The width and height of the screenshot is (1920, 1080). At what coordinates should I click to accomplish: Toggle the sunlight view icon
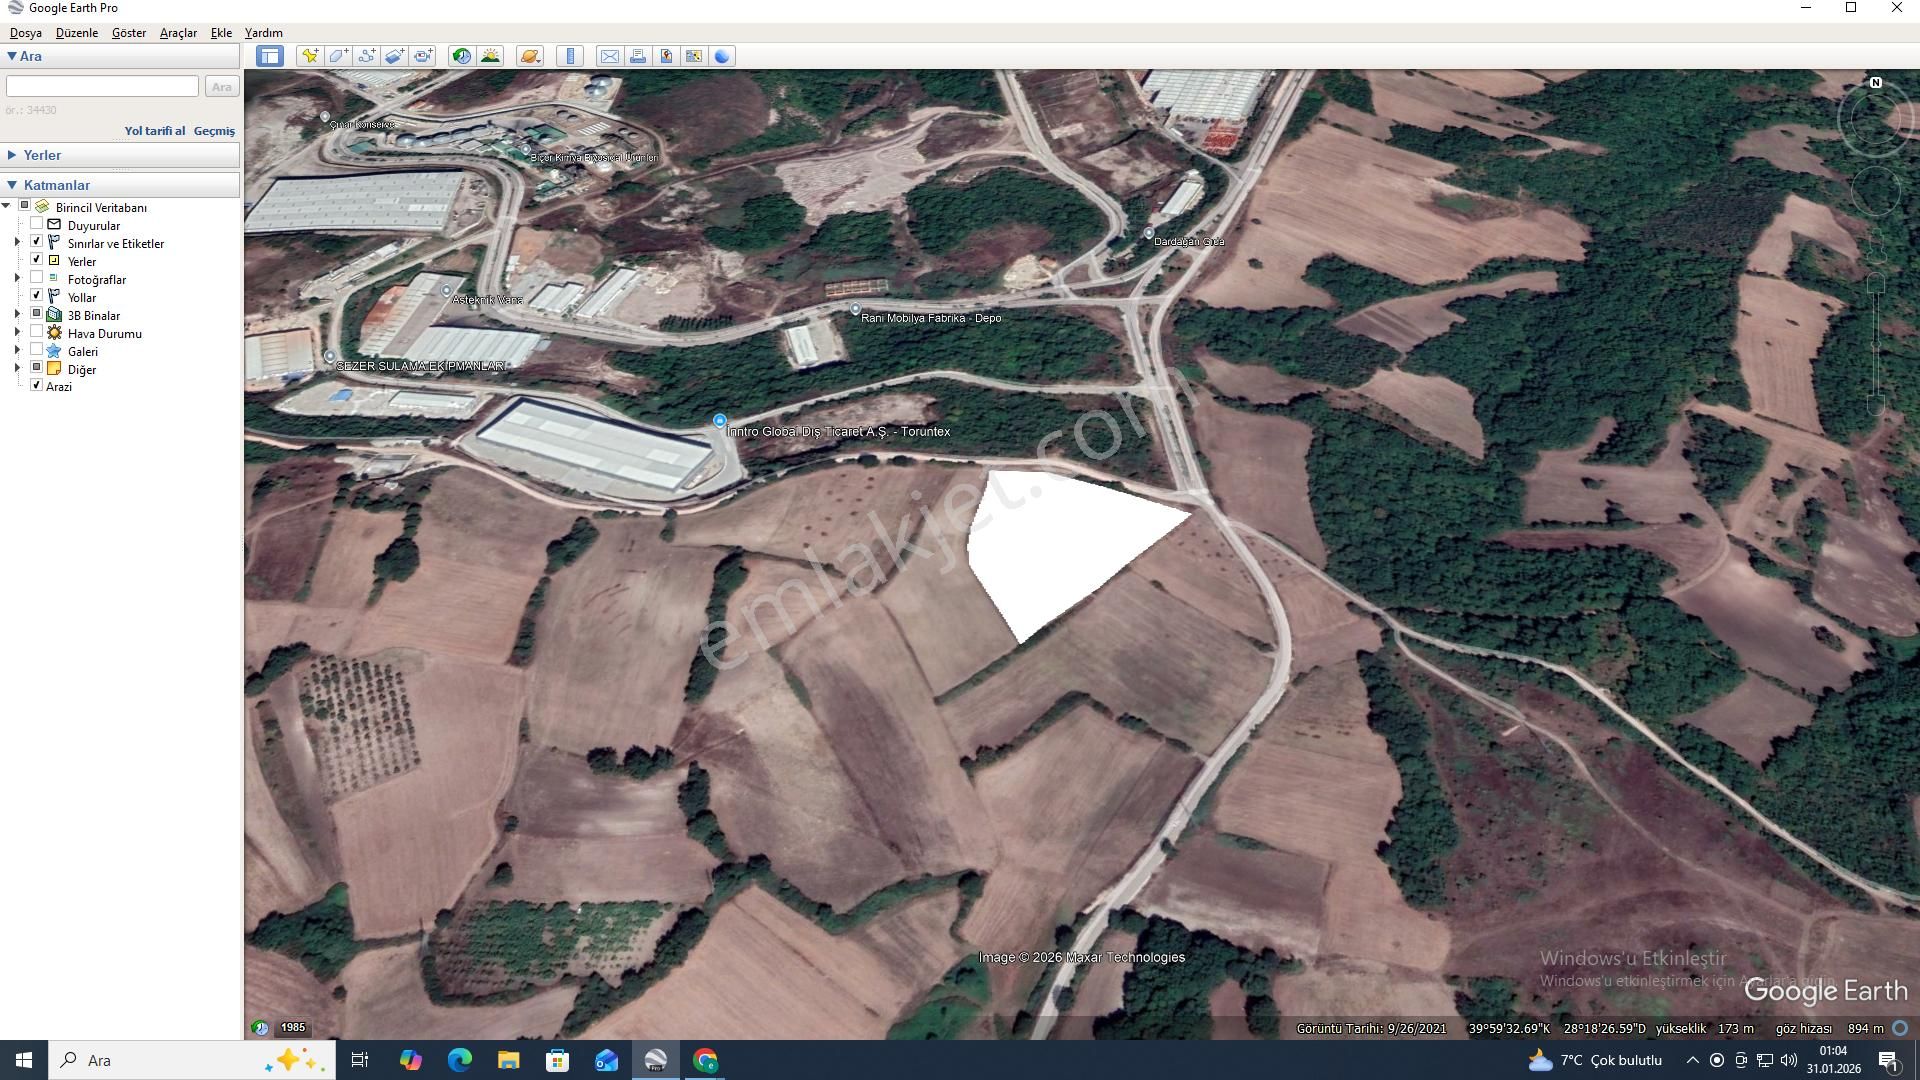click(x=490, y=56)
